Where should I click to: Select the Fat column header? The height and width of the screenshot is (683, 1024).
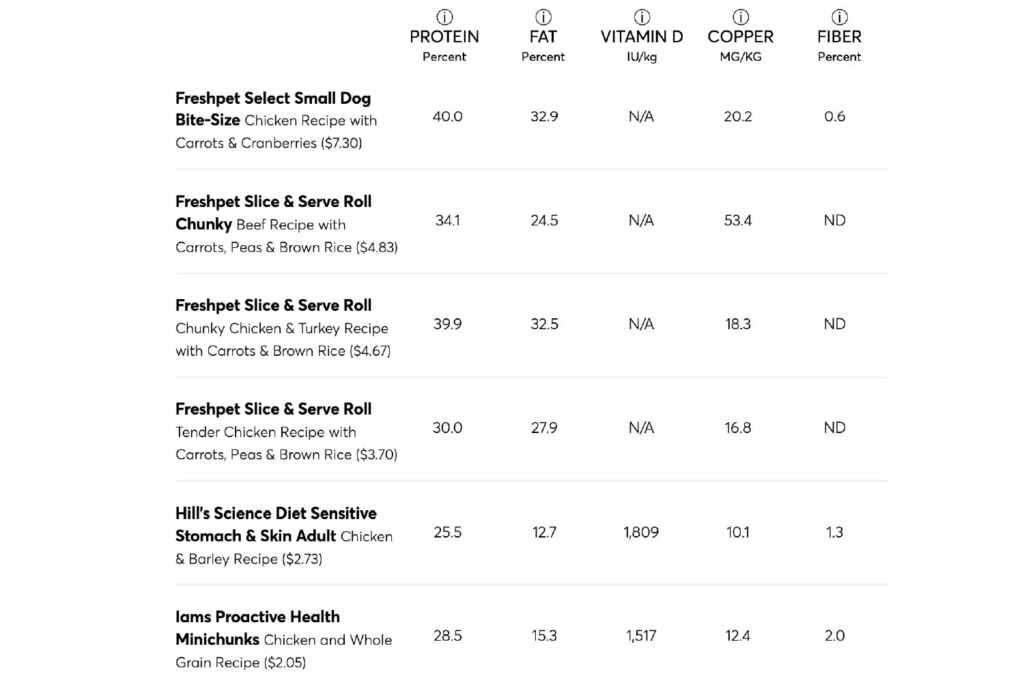coord(543,37)
